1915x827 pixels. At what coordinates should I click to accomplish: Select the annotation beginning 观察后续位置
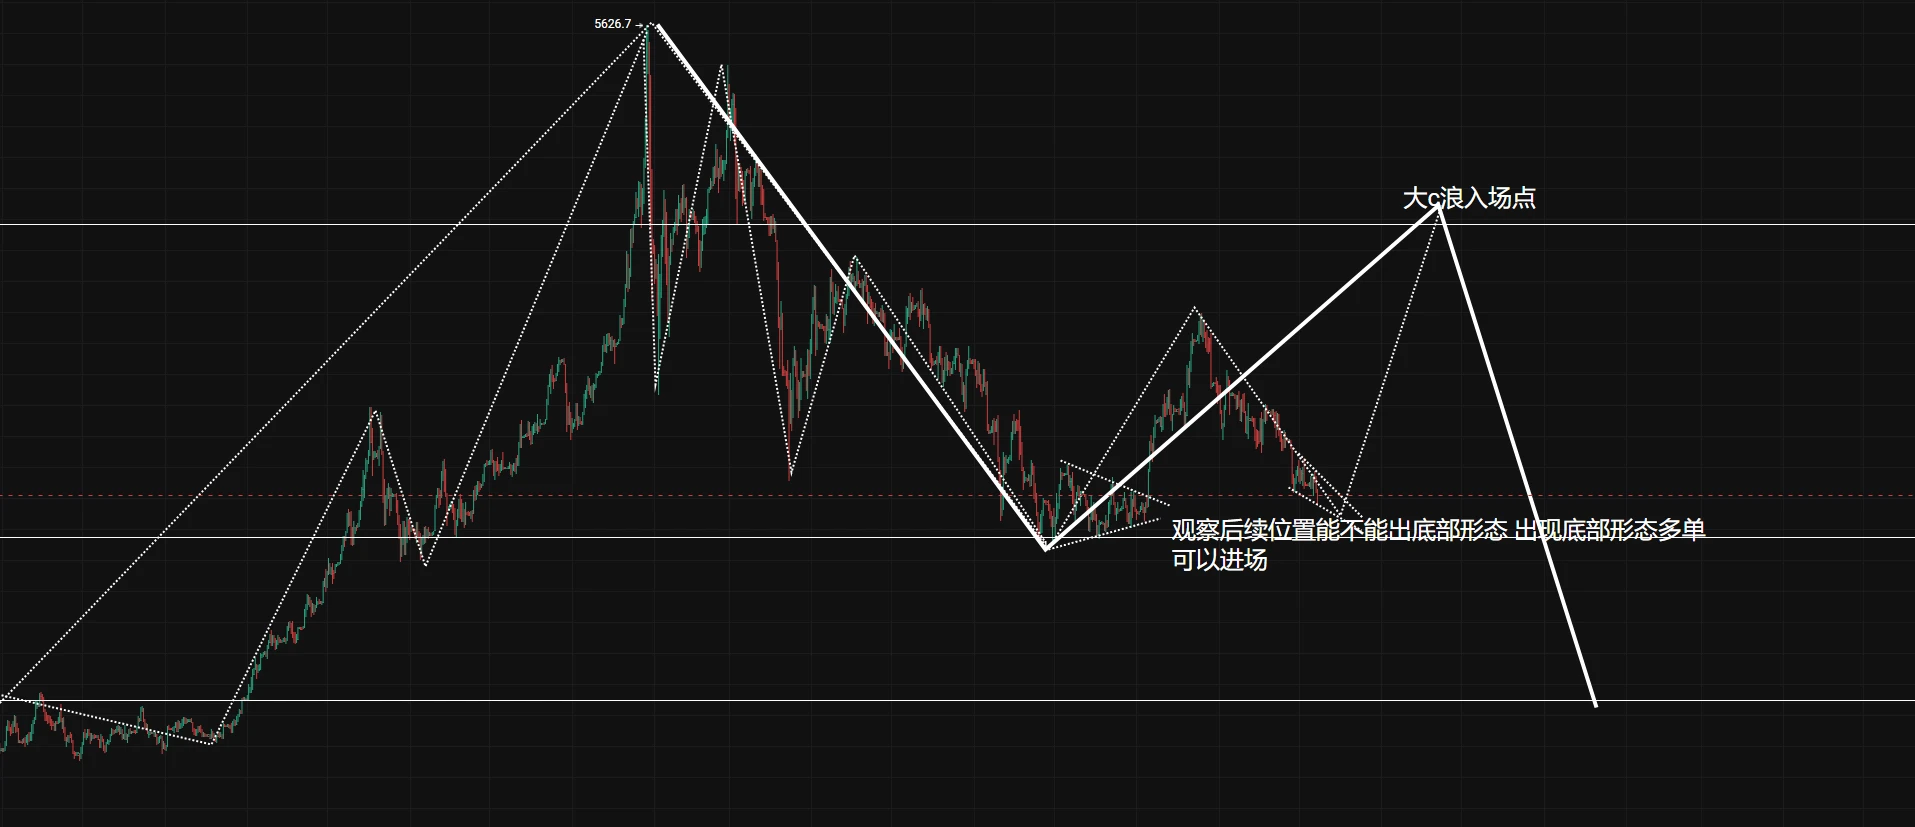pos(1438,544)
